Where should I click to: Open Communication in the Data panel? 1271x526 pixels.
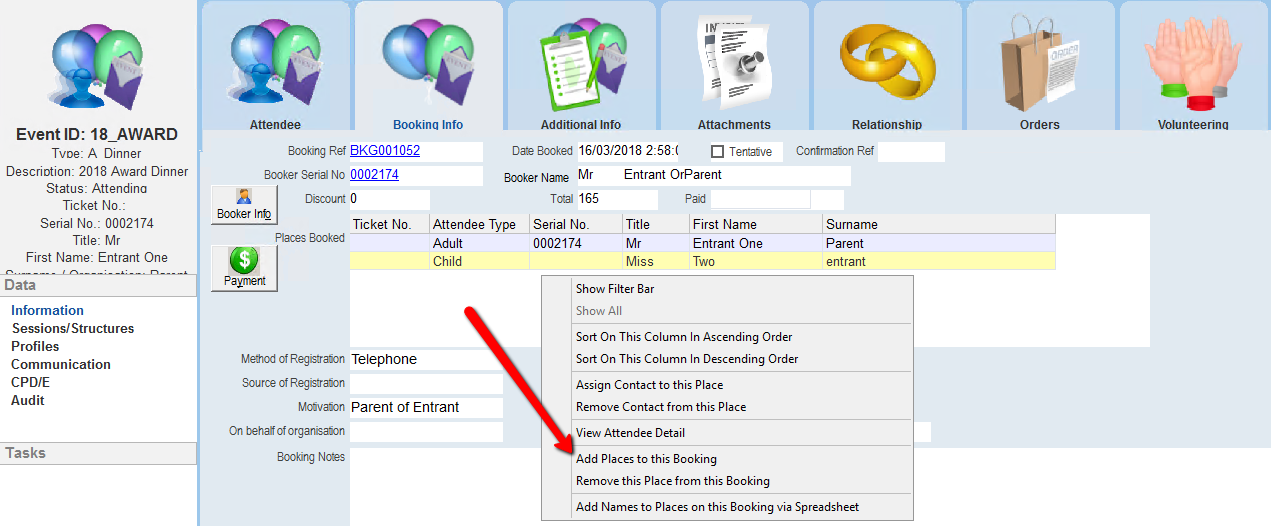[60, 364]
